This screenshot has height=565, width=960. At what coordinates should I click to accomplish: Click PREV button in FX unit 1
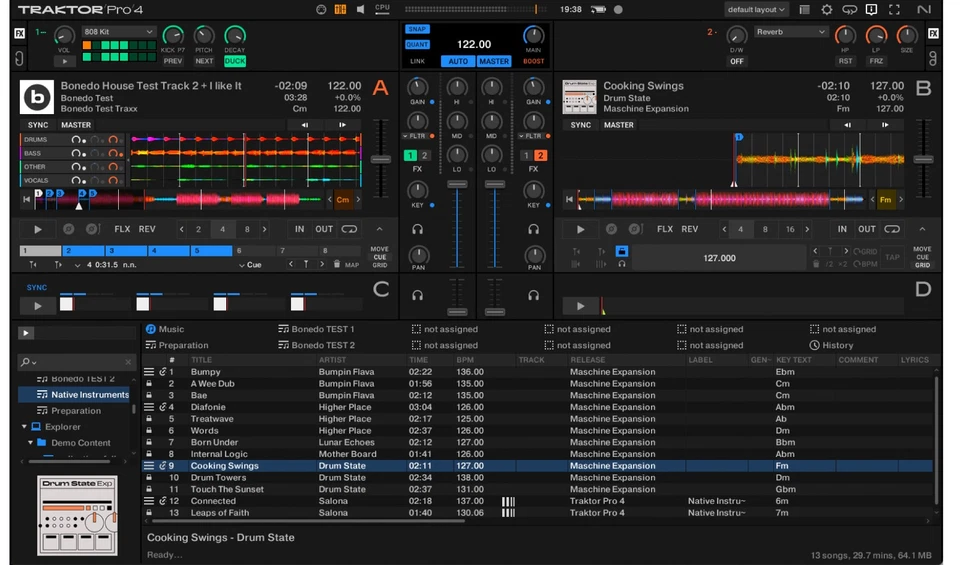click(x=173, y=61)
